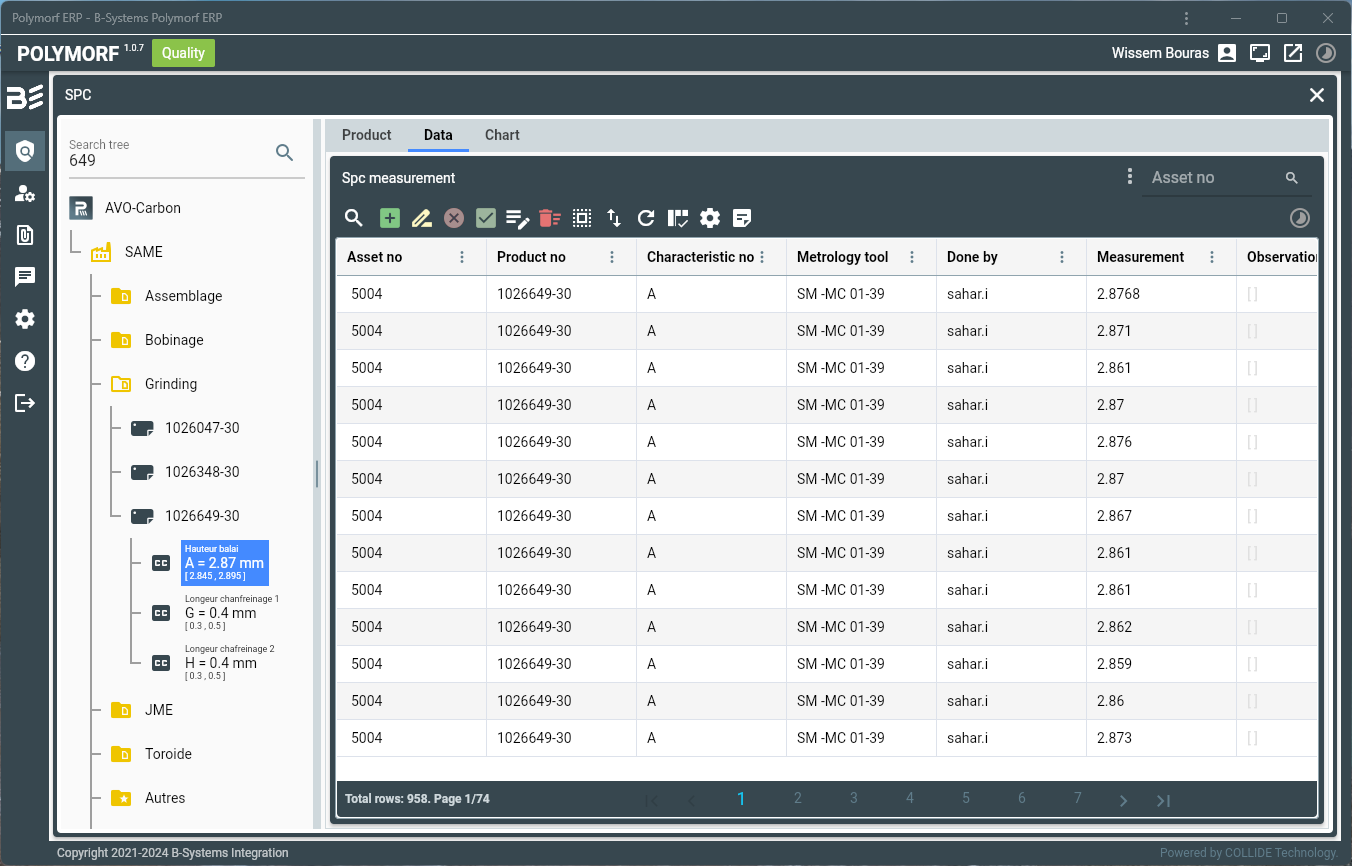Click the Asset no search field
1352x866 pixels.
[1212, 178]
